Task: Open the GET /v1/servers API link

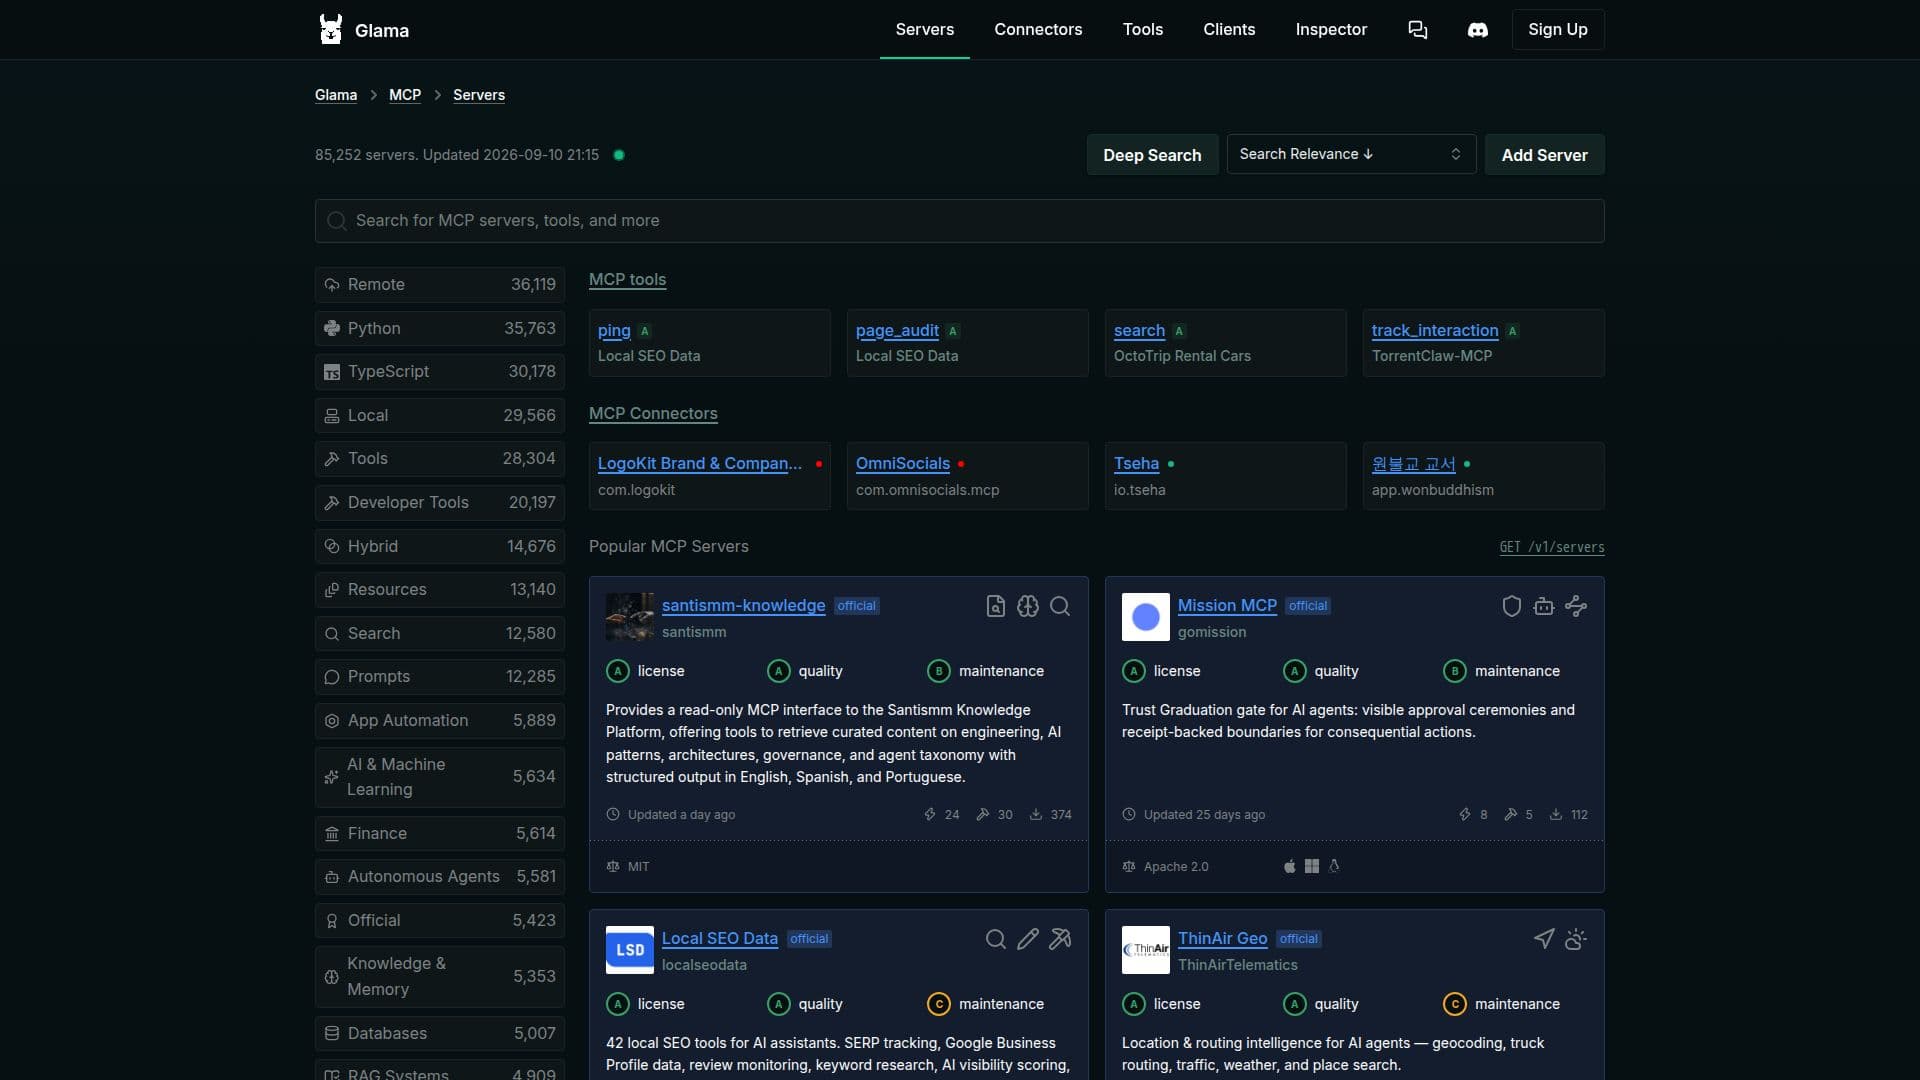Action: tap(1552, 547)
